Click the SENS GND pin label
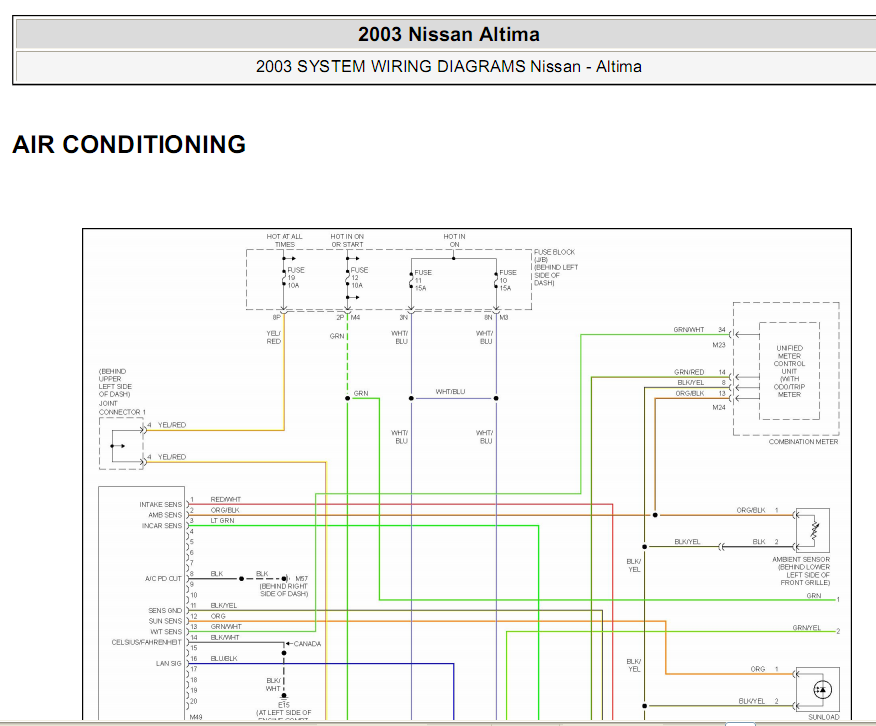 (x=165, y=610)
